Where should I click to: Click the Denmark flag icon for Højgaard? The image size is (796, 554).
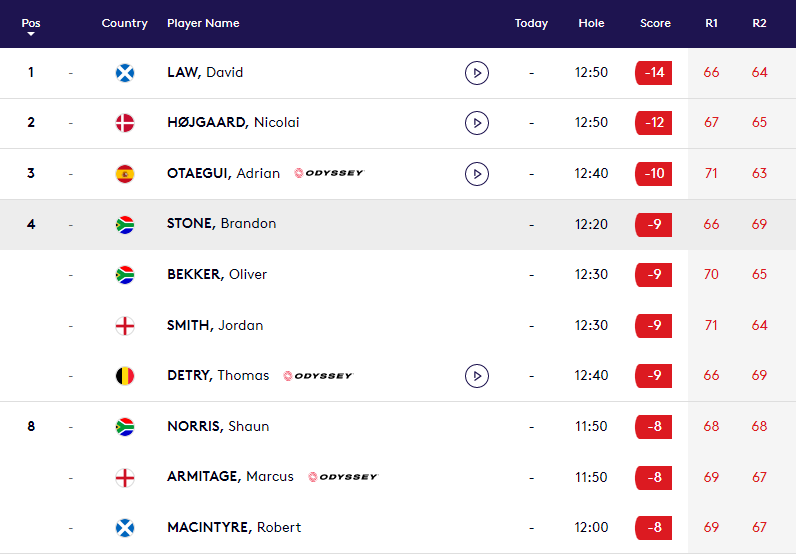(125, 123)
